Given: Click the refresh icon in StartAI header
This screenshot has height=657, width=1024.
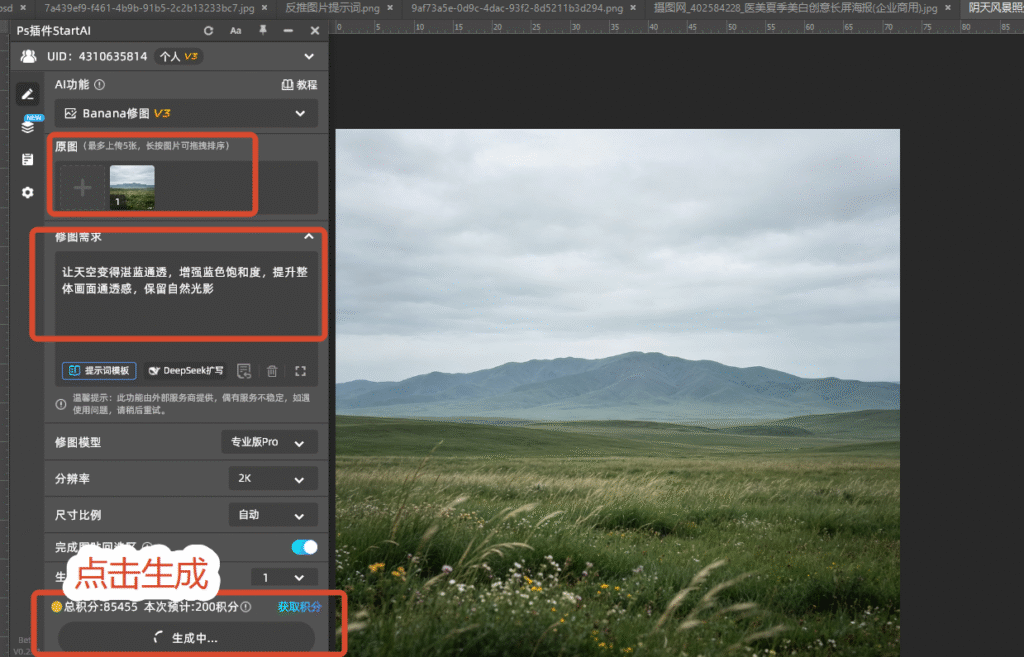Looking at the screenshot, I should click(x=208, y=31).
